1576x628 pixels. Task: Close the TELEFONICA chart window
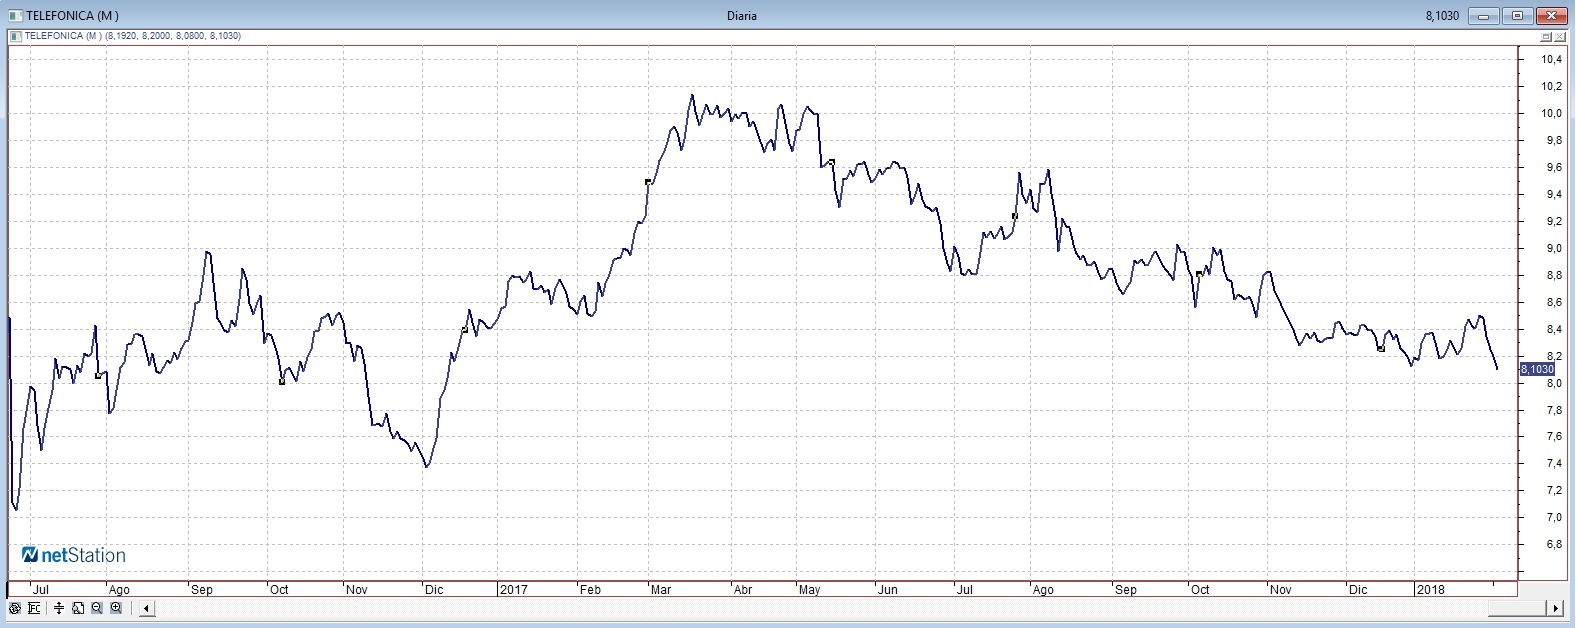coord(1550,16)
